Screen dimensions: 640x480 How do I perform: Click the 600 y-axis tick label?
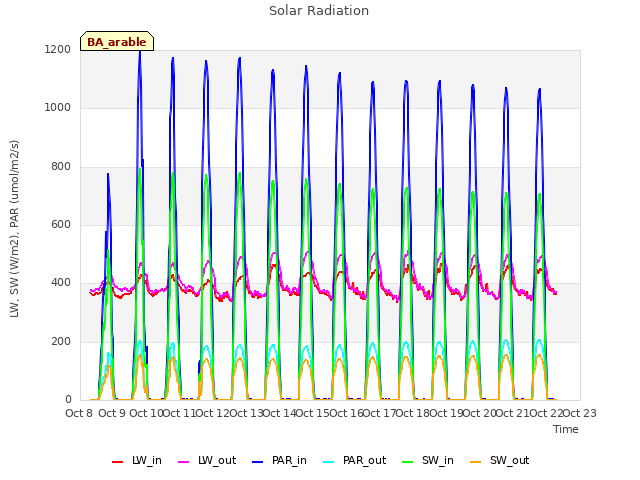(x=61, y=224)
